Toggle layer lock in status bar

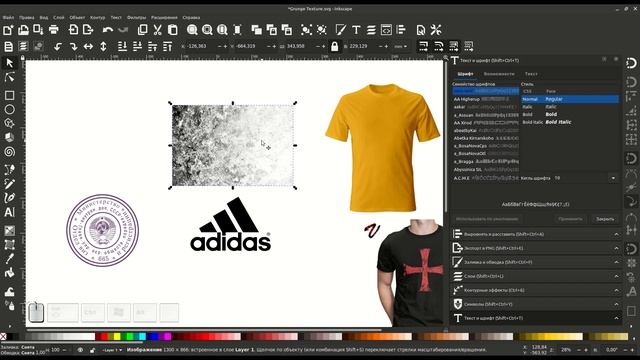[93, 350]
